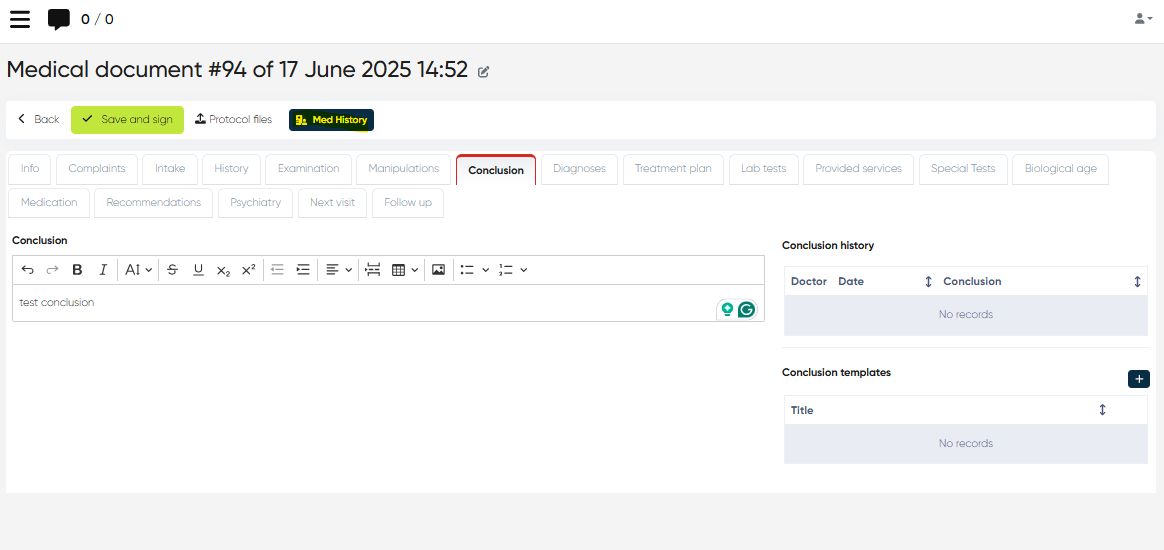
Task: Click the chat messages icon
Action: pyautogui.click(x=59, y=19)
